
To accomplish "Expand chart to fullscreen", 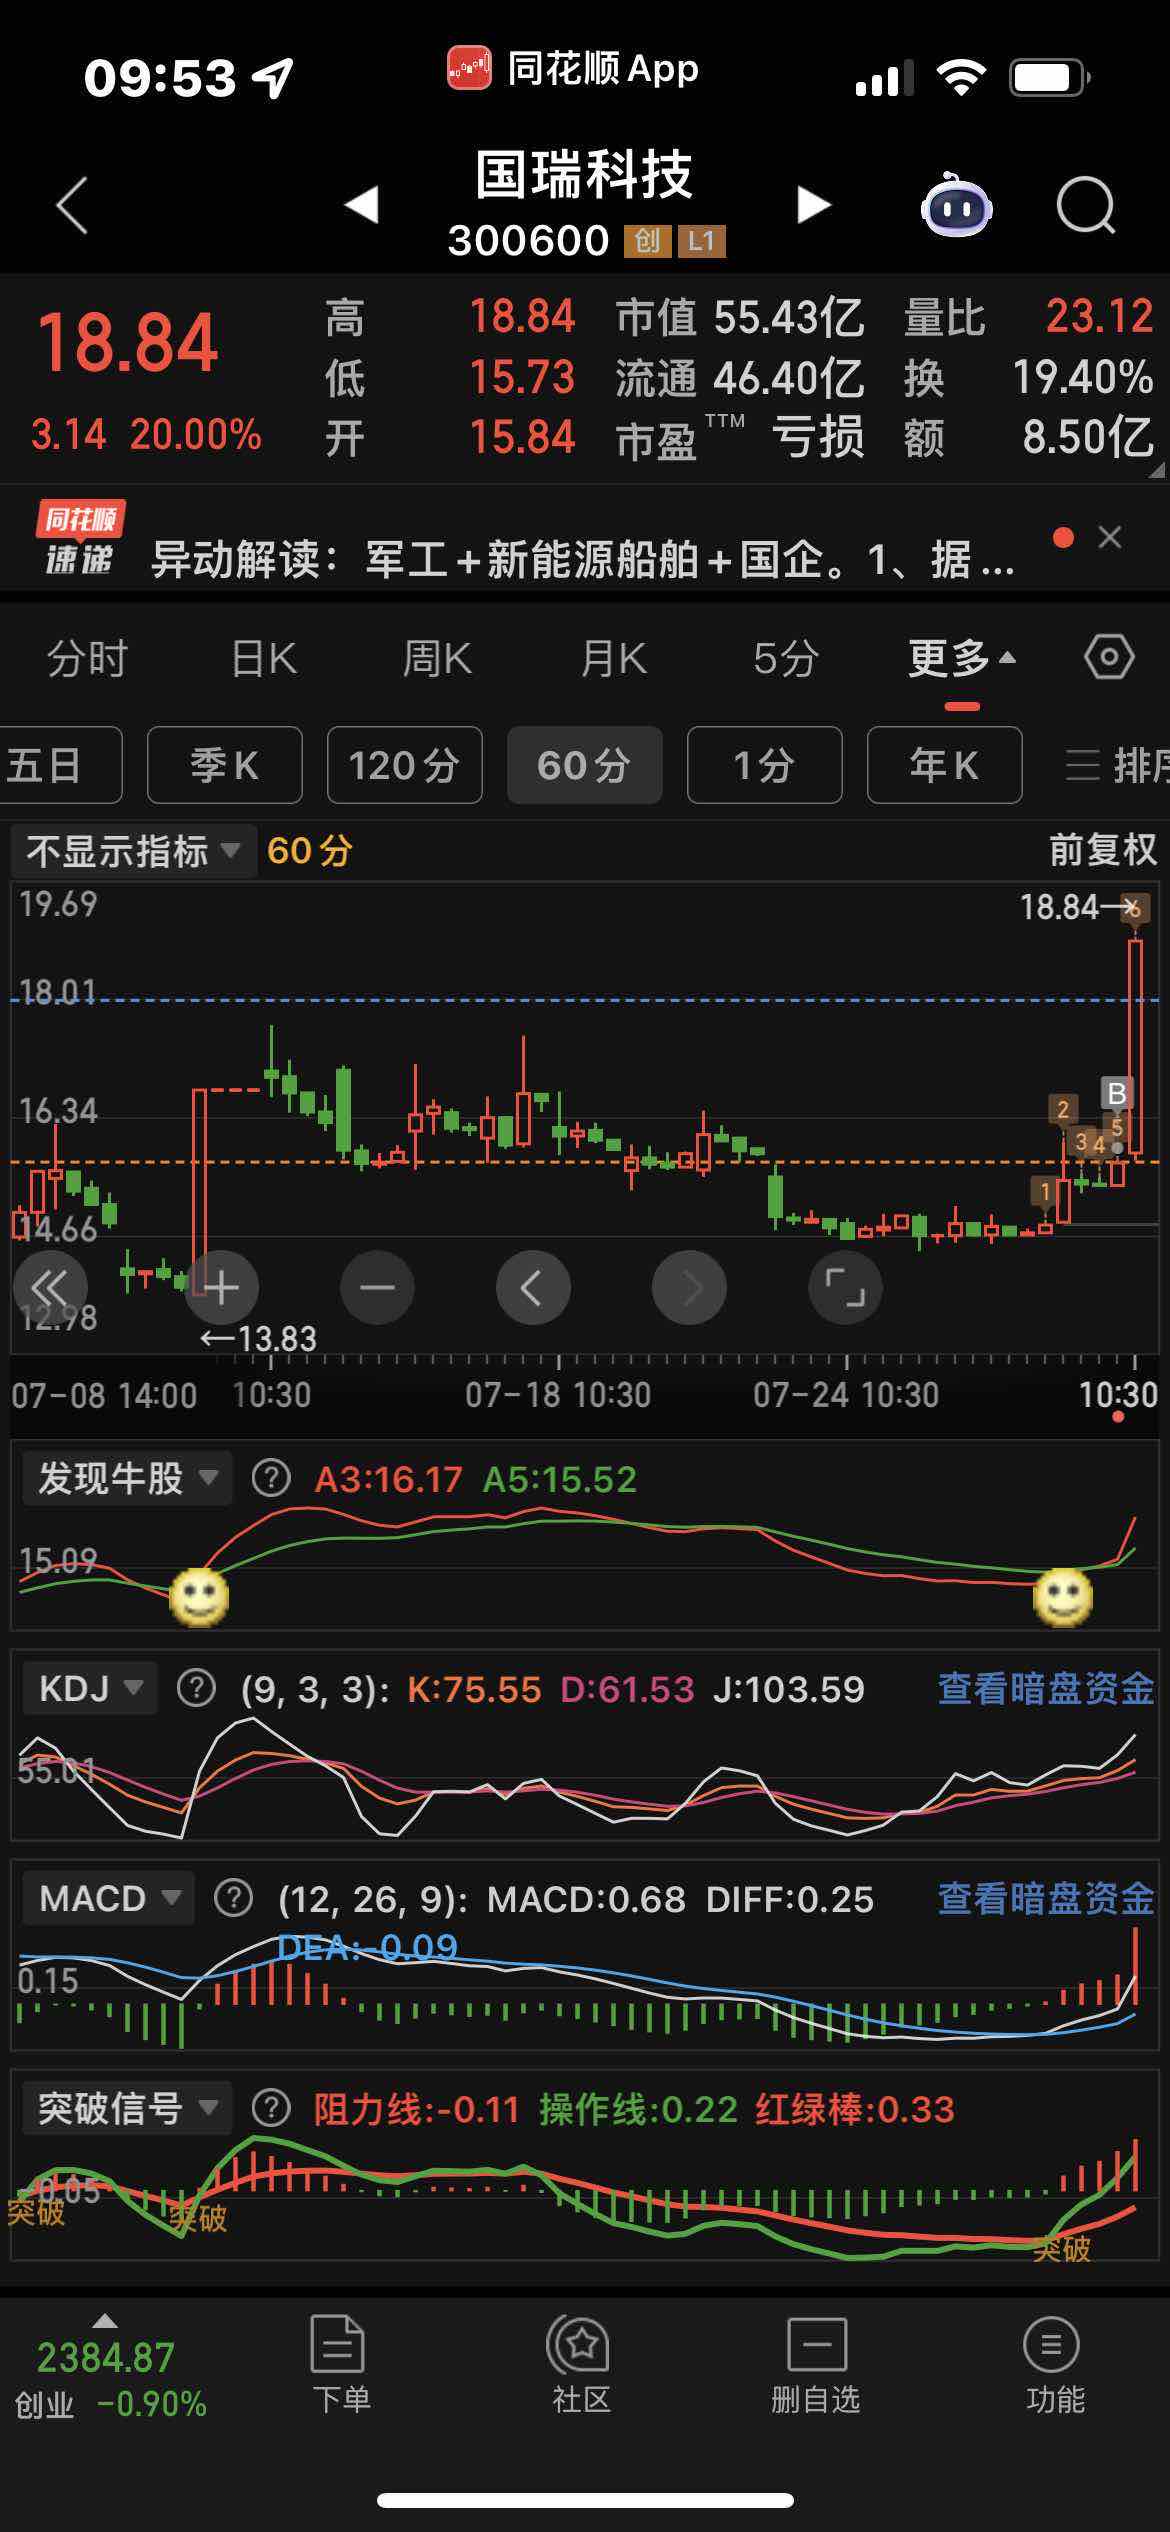I will (x=845, y=1288).
